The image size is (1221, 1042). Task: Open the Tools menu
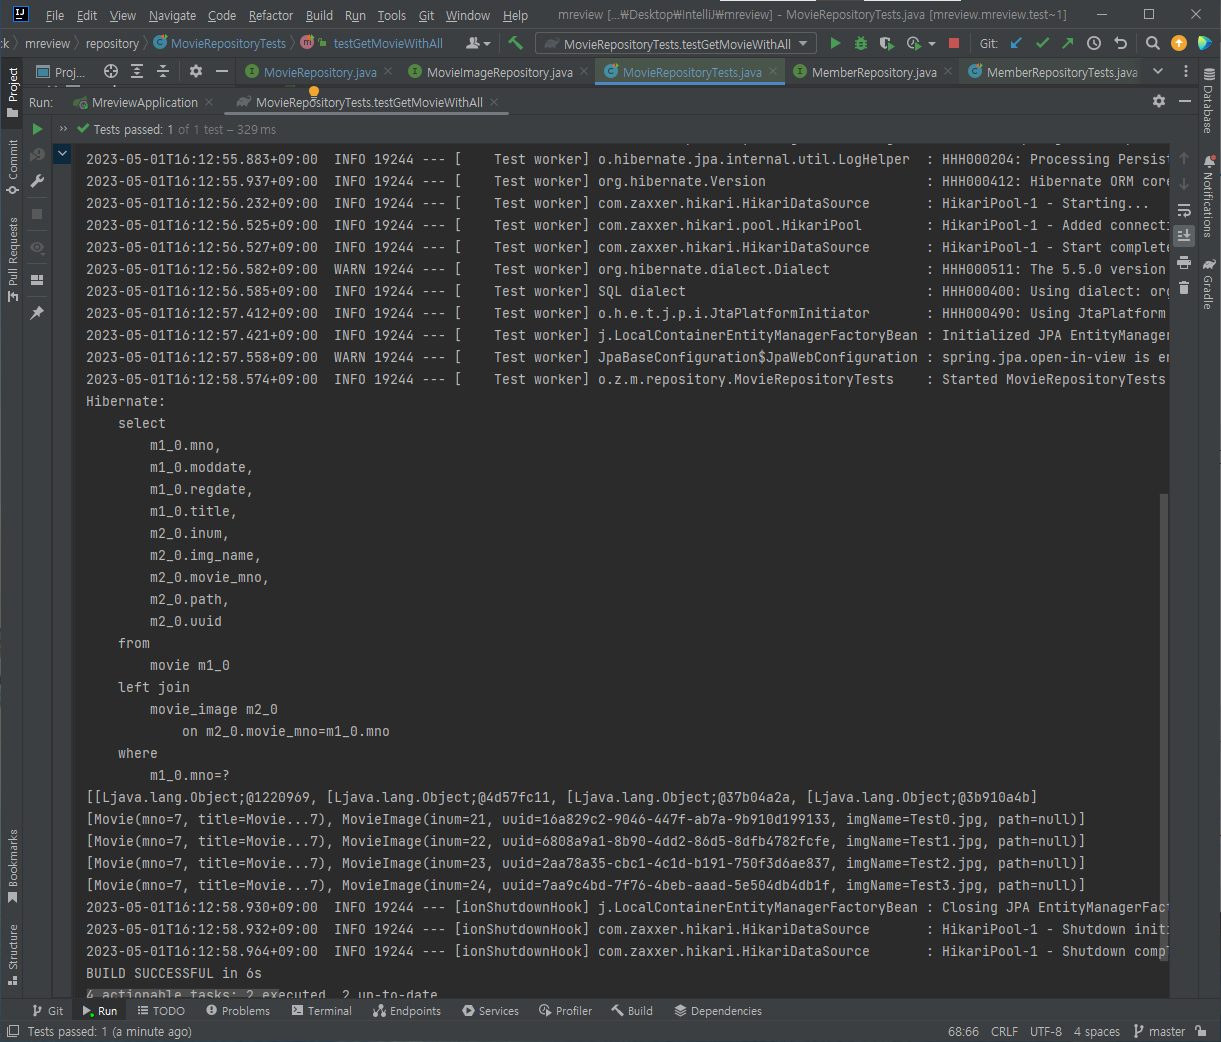tap(392, 15)
